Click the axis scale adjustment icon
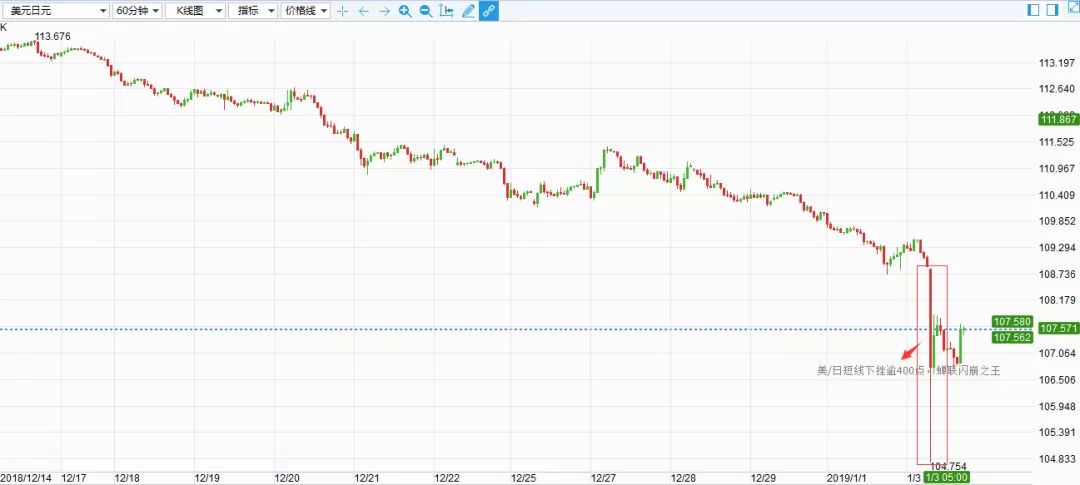Viewport: 1080px width, 485px height. (x=446, y=11)
